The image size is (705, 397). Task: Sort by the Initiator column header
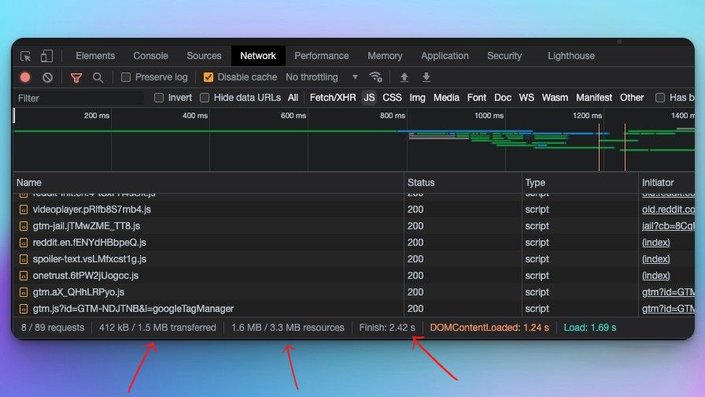(x=666, y=183)
